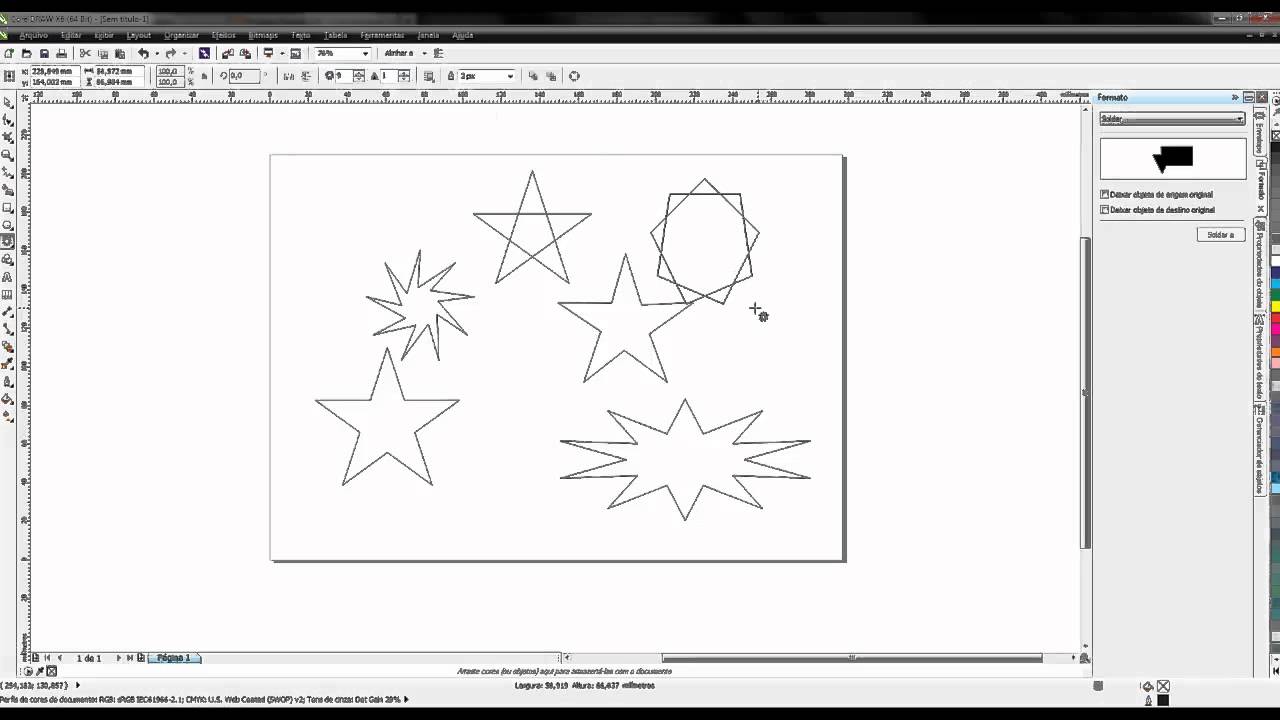Click the horizontal scrollbar

point(852,658)
